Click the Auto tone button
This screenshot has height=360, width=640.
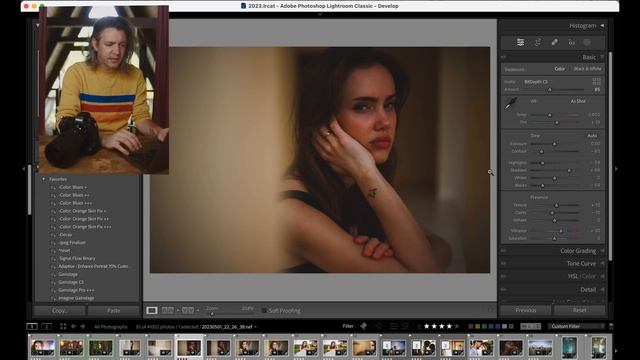[x=592, y=136]
